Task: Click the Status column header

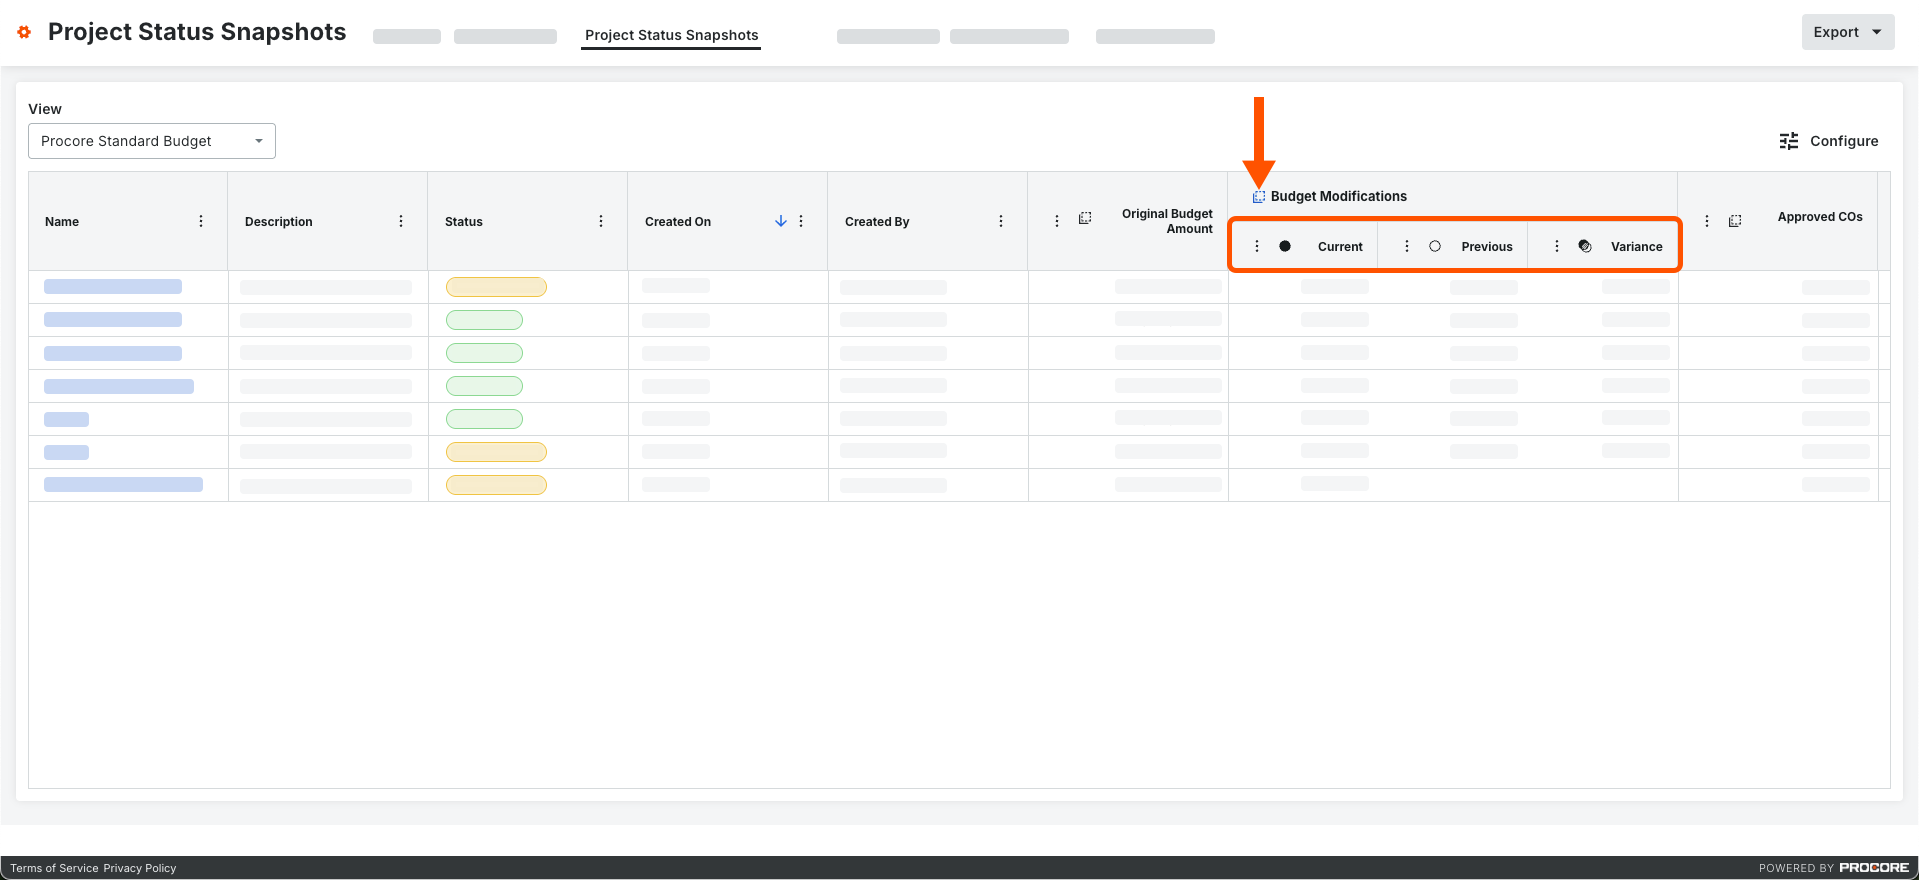Action: (x=464, y=222)
